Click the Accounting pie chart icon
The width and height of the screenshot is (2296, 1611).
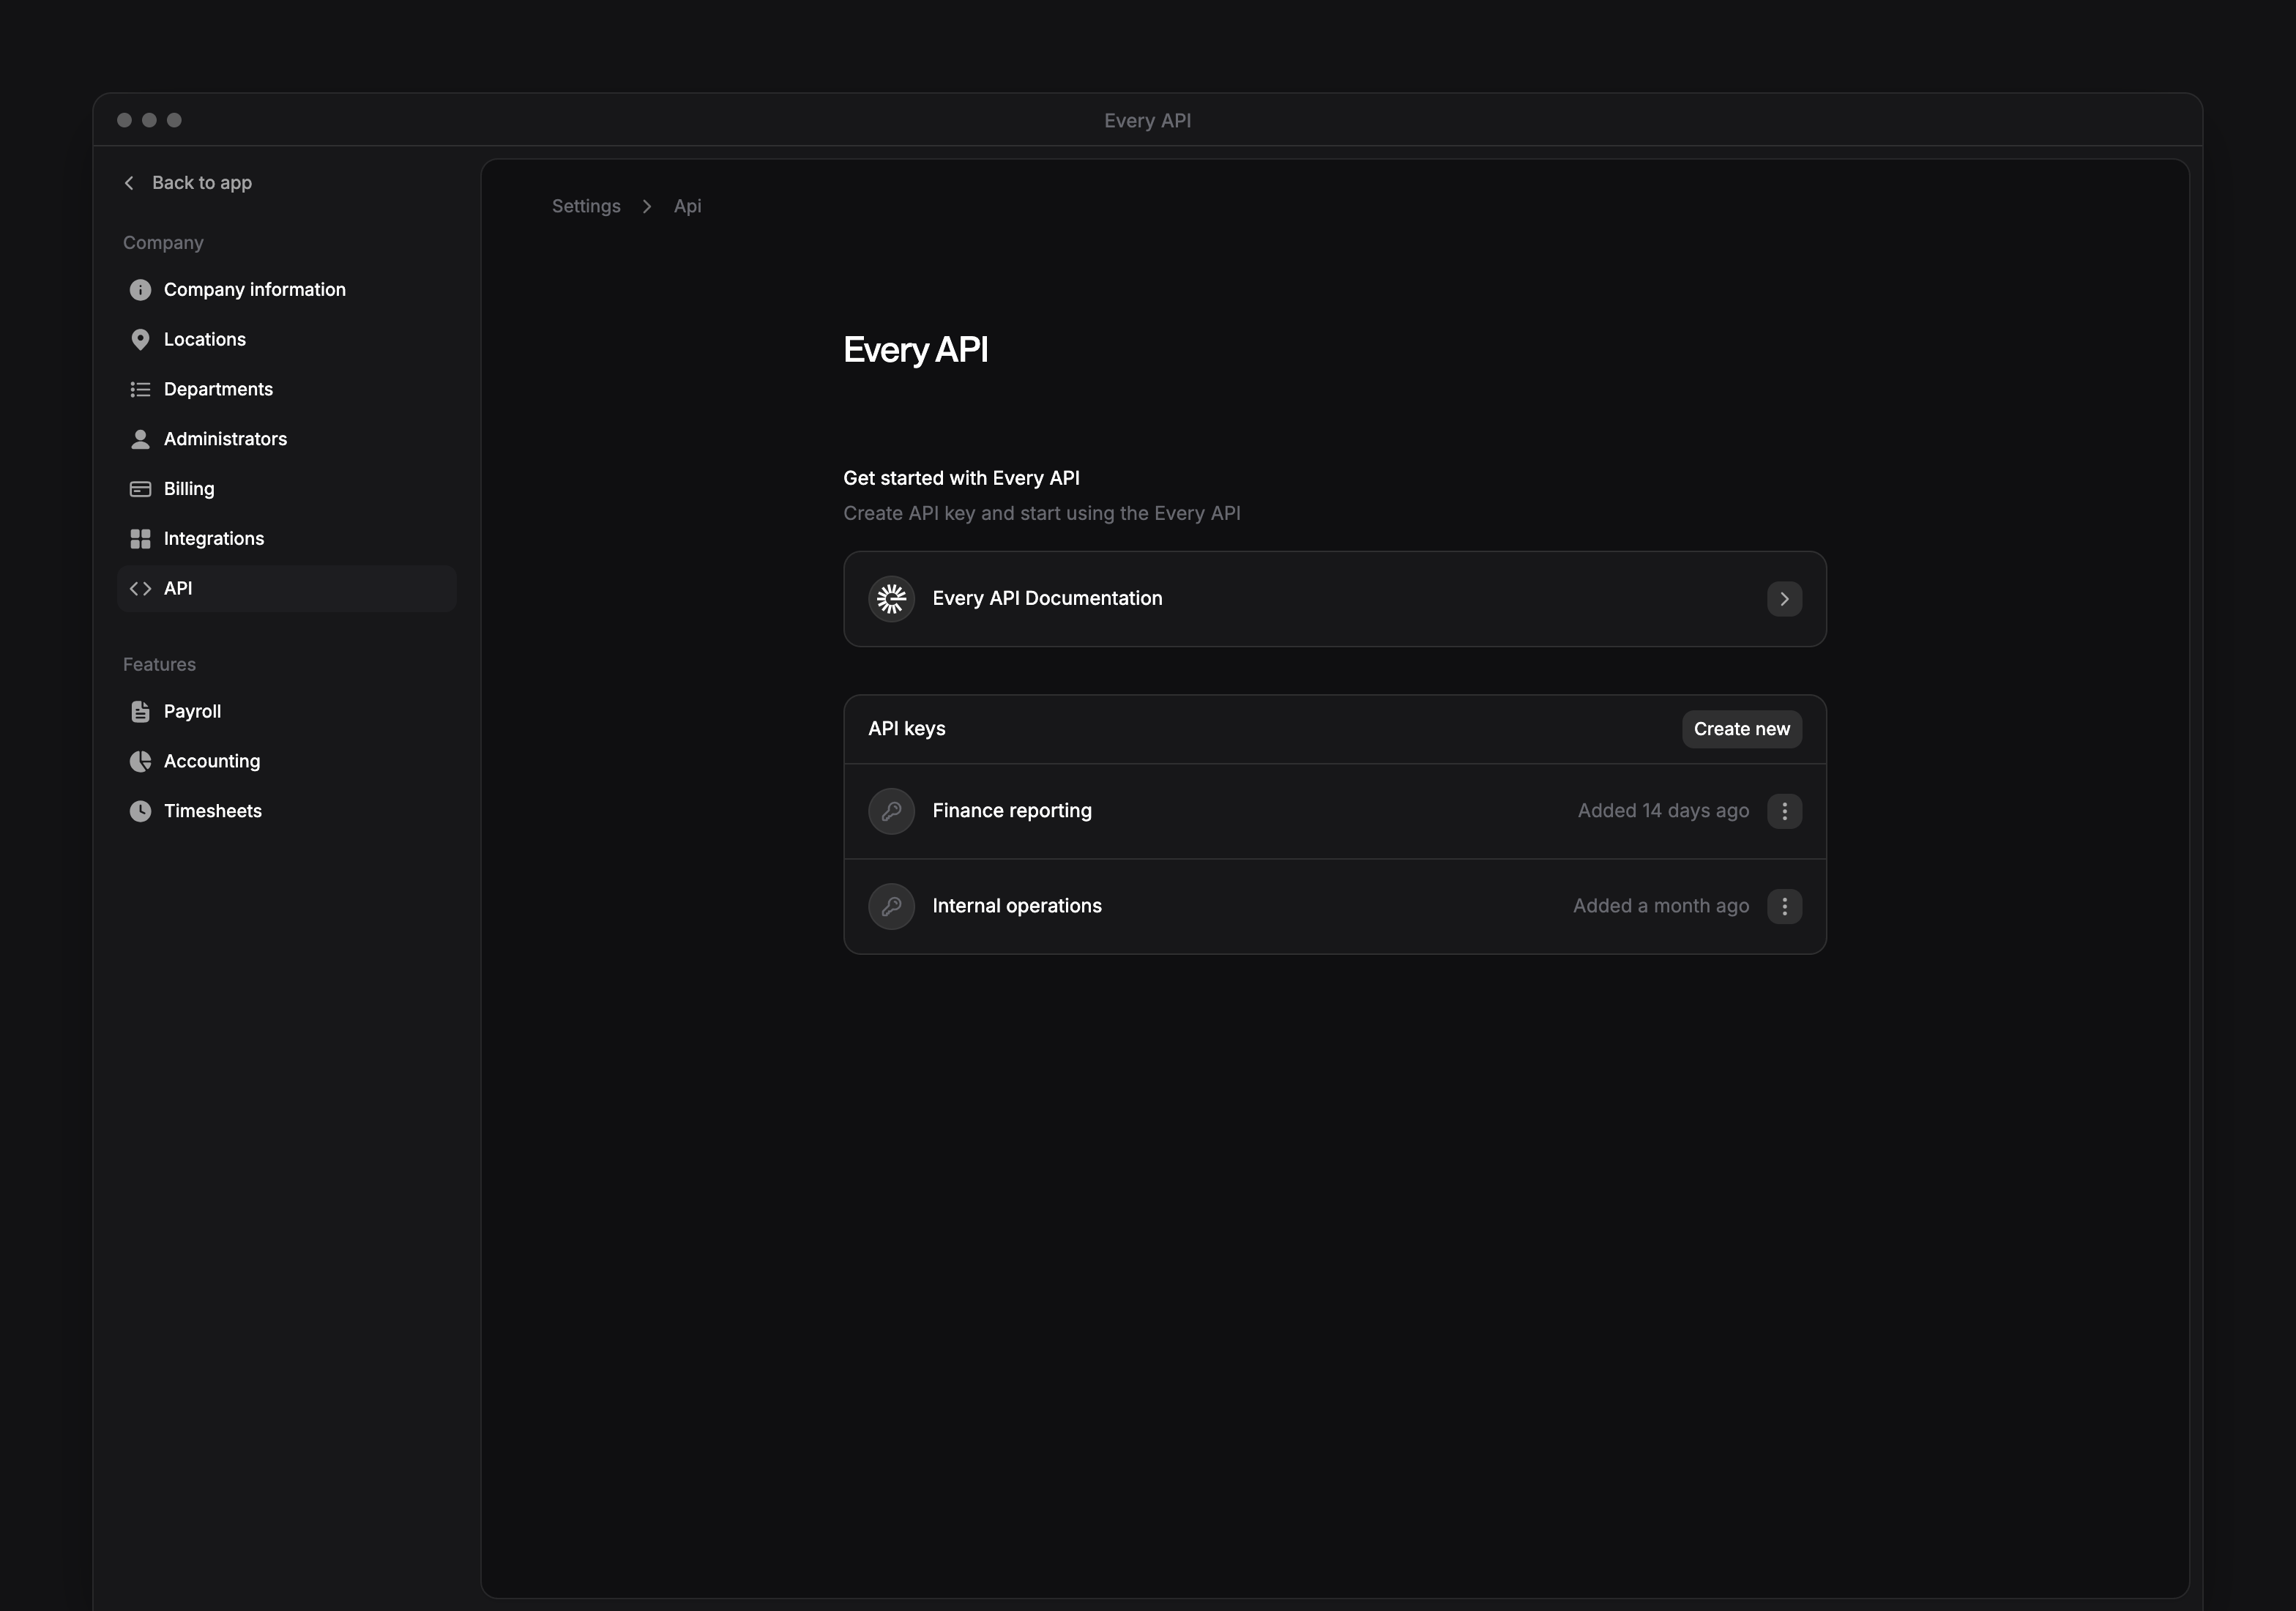[x=140, y=762]
